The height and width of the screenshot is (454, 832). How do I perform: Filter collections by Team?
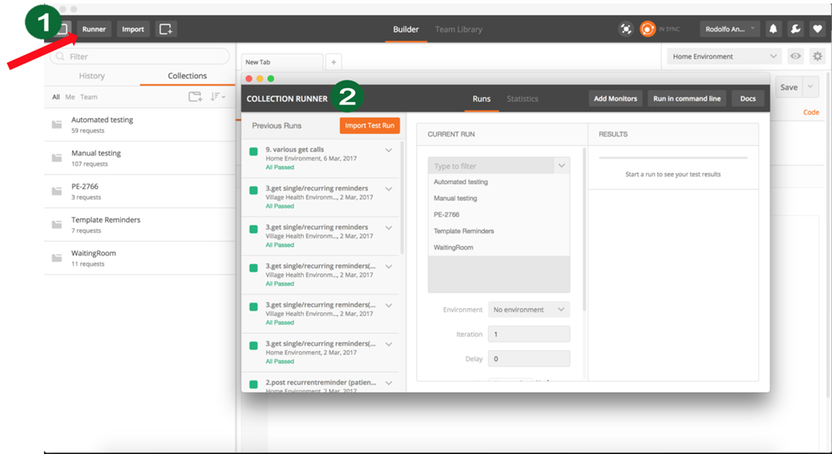[89, 97]
